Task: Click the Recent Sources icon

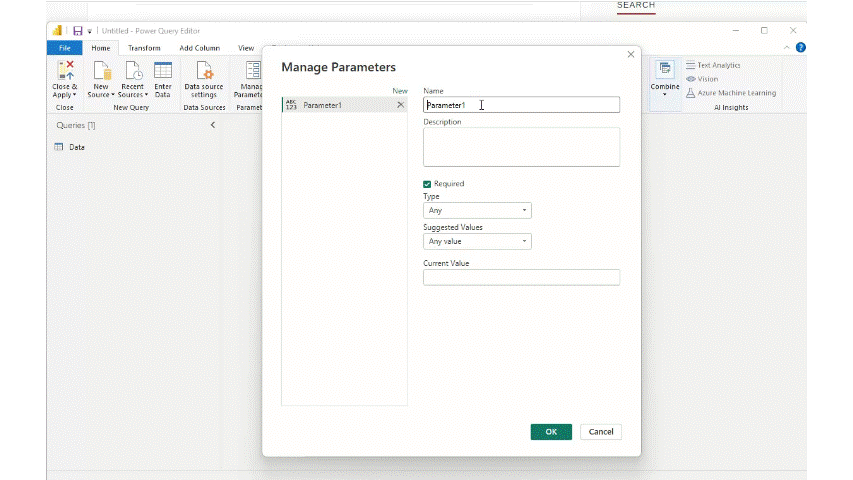Action: click(x=132, y=72)
